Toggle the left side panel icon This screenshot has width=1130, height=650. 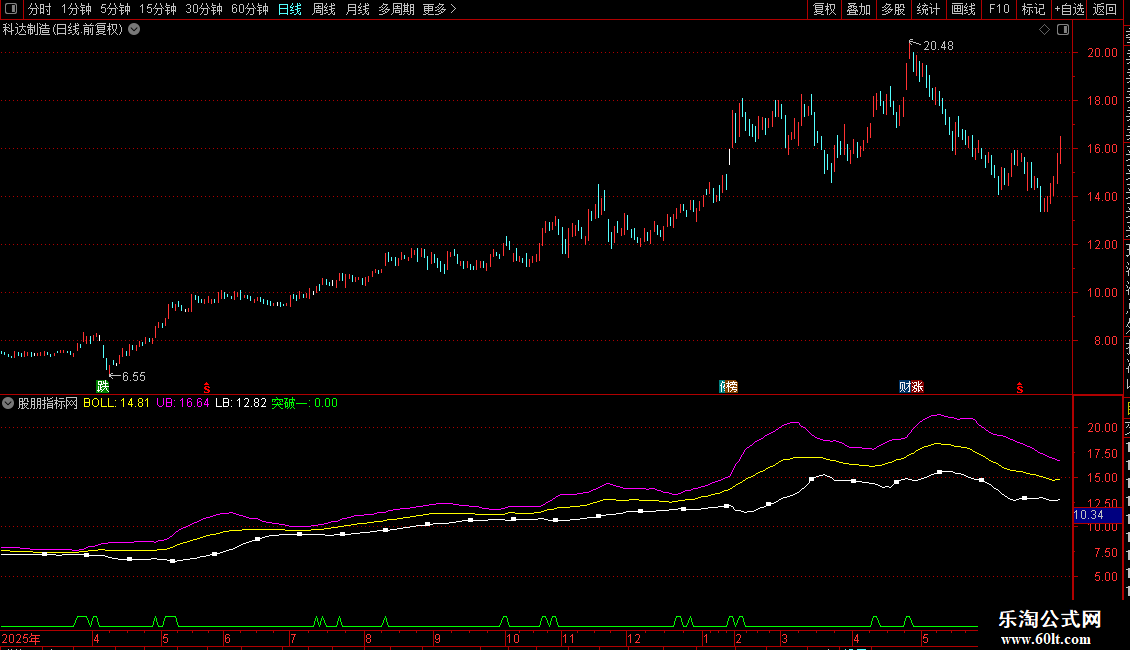point(11,9)
